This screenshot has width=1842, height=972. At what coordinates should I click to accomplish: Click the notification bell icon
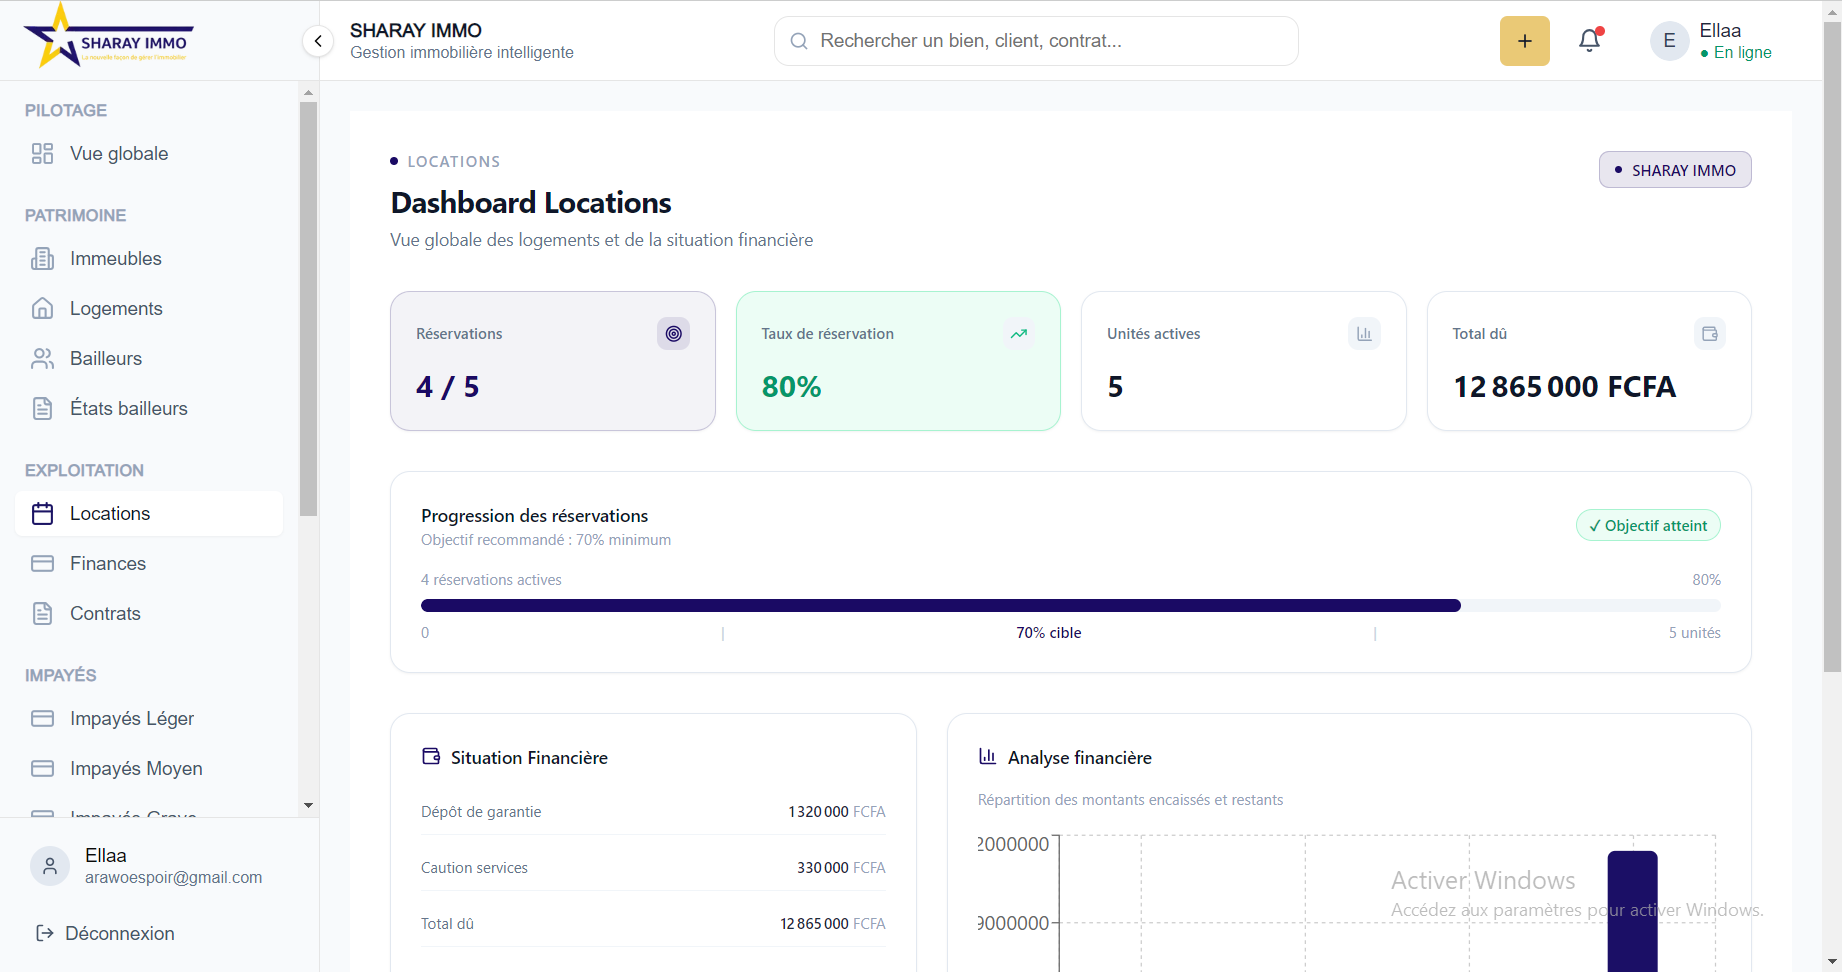click(1589, 41)
